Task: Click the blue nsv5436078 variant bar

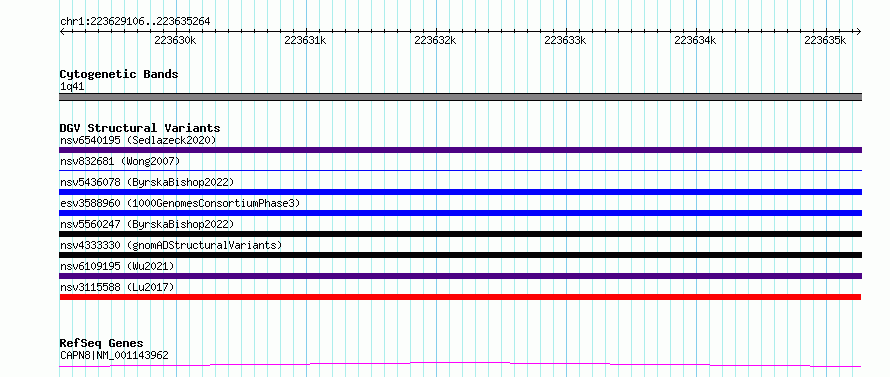Action: pyautogui.click(x=460, y=192)
